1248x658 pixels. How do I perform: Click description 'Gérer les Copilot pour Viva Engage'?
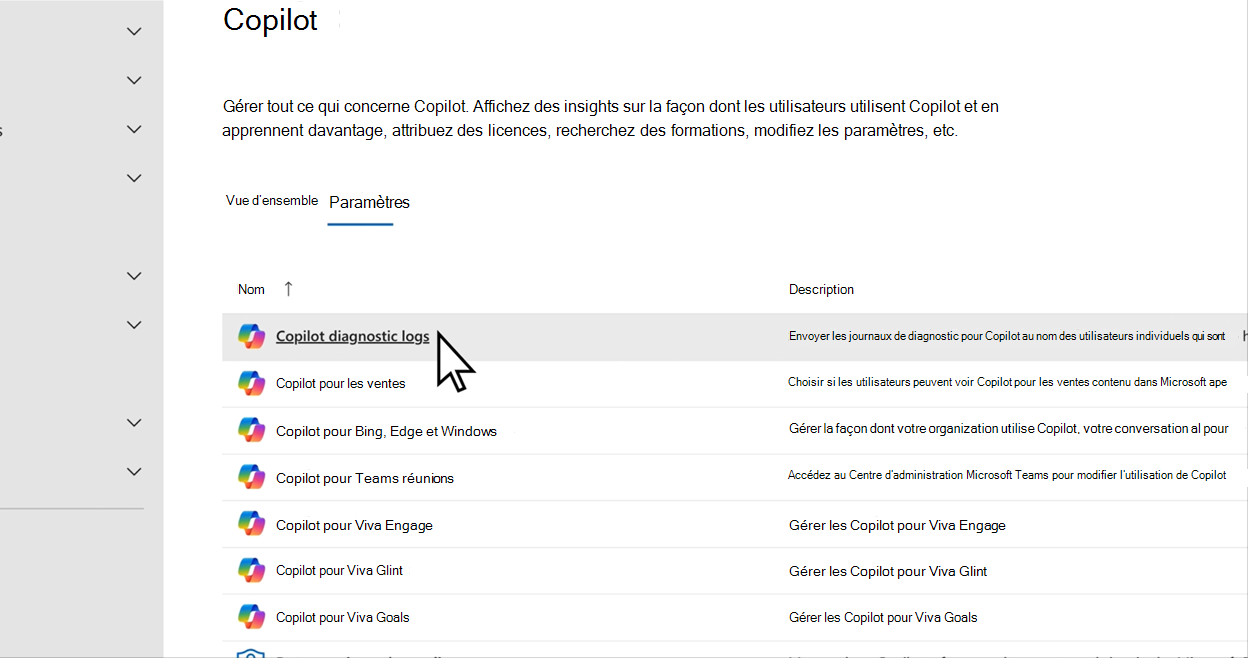pos(897,525)
